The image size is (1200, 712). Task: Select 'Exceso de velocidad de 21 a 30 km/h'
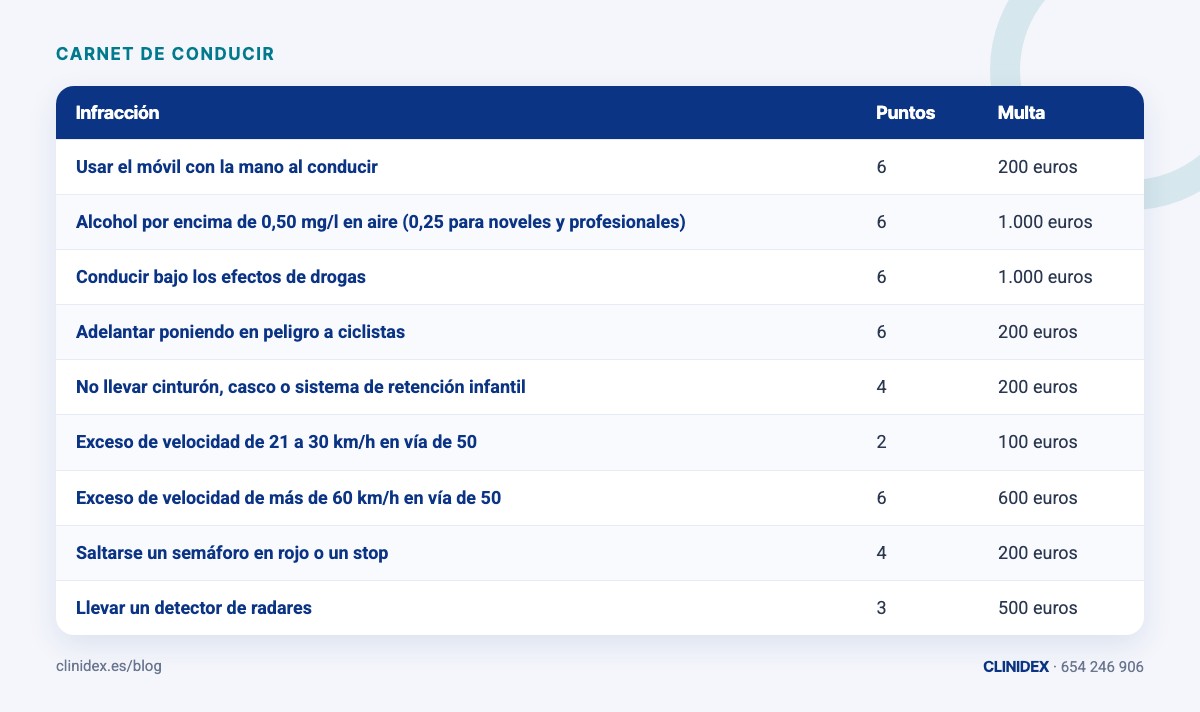click(x=276, y=442)
